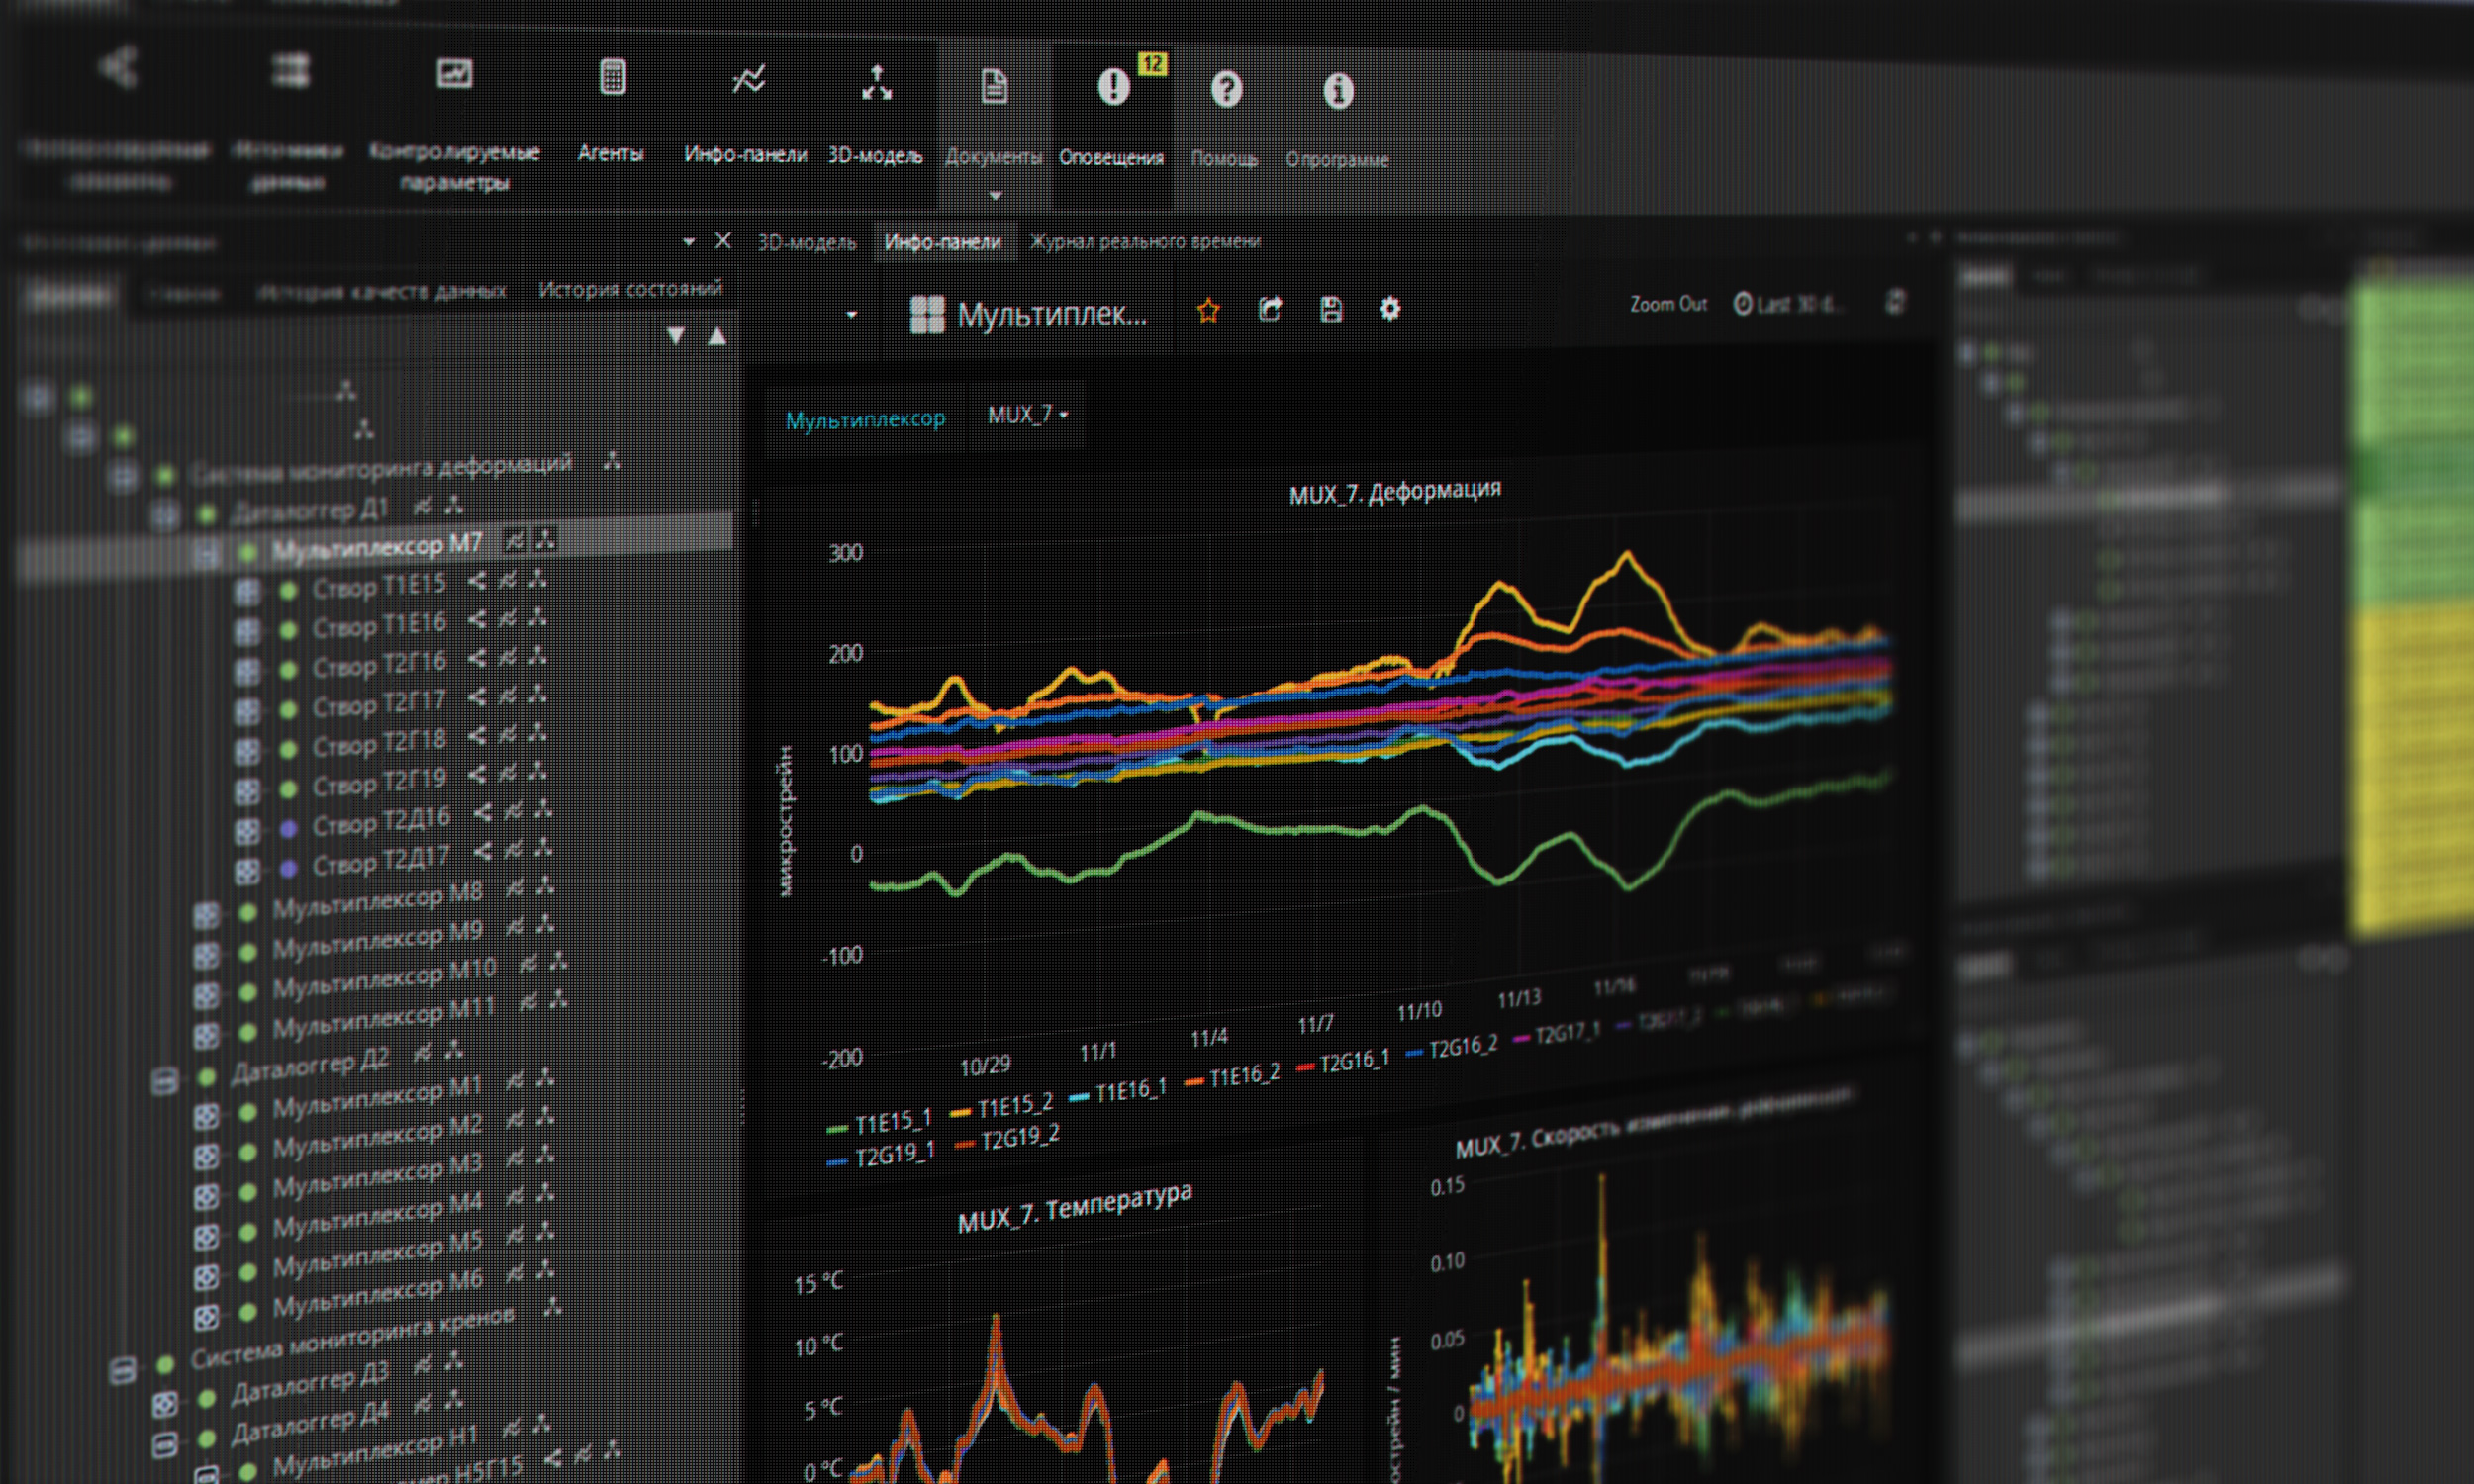Toggle T1E15_1 series in chart legend

point(891,1121)
